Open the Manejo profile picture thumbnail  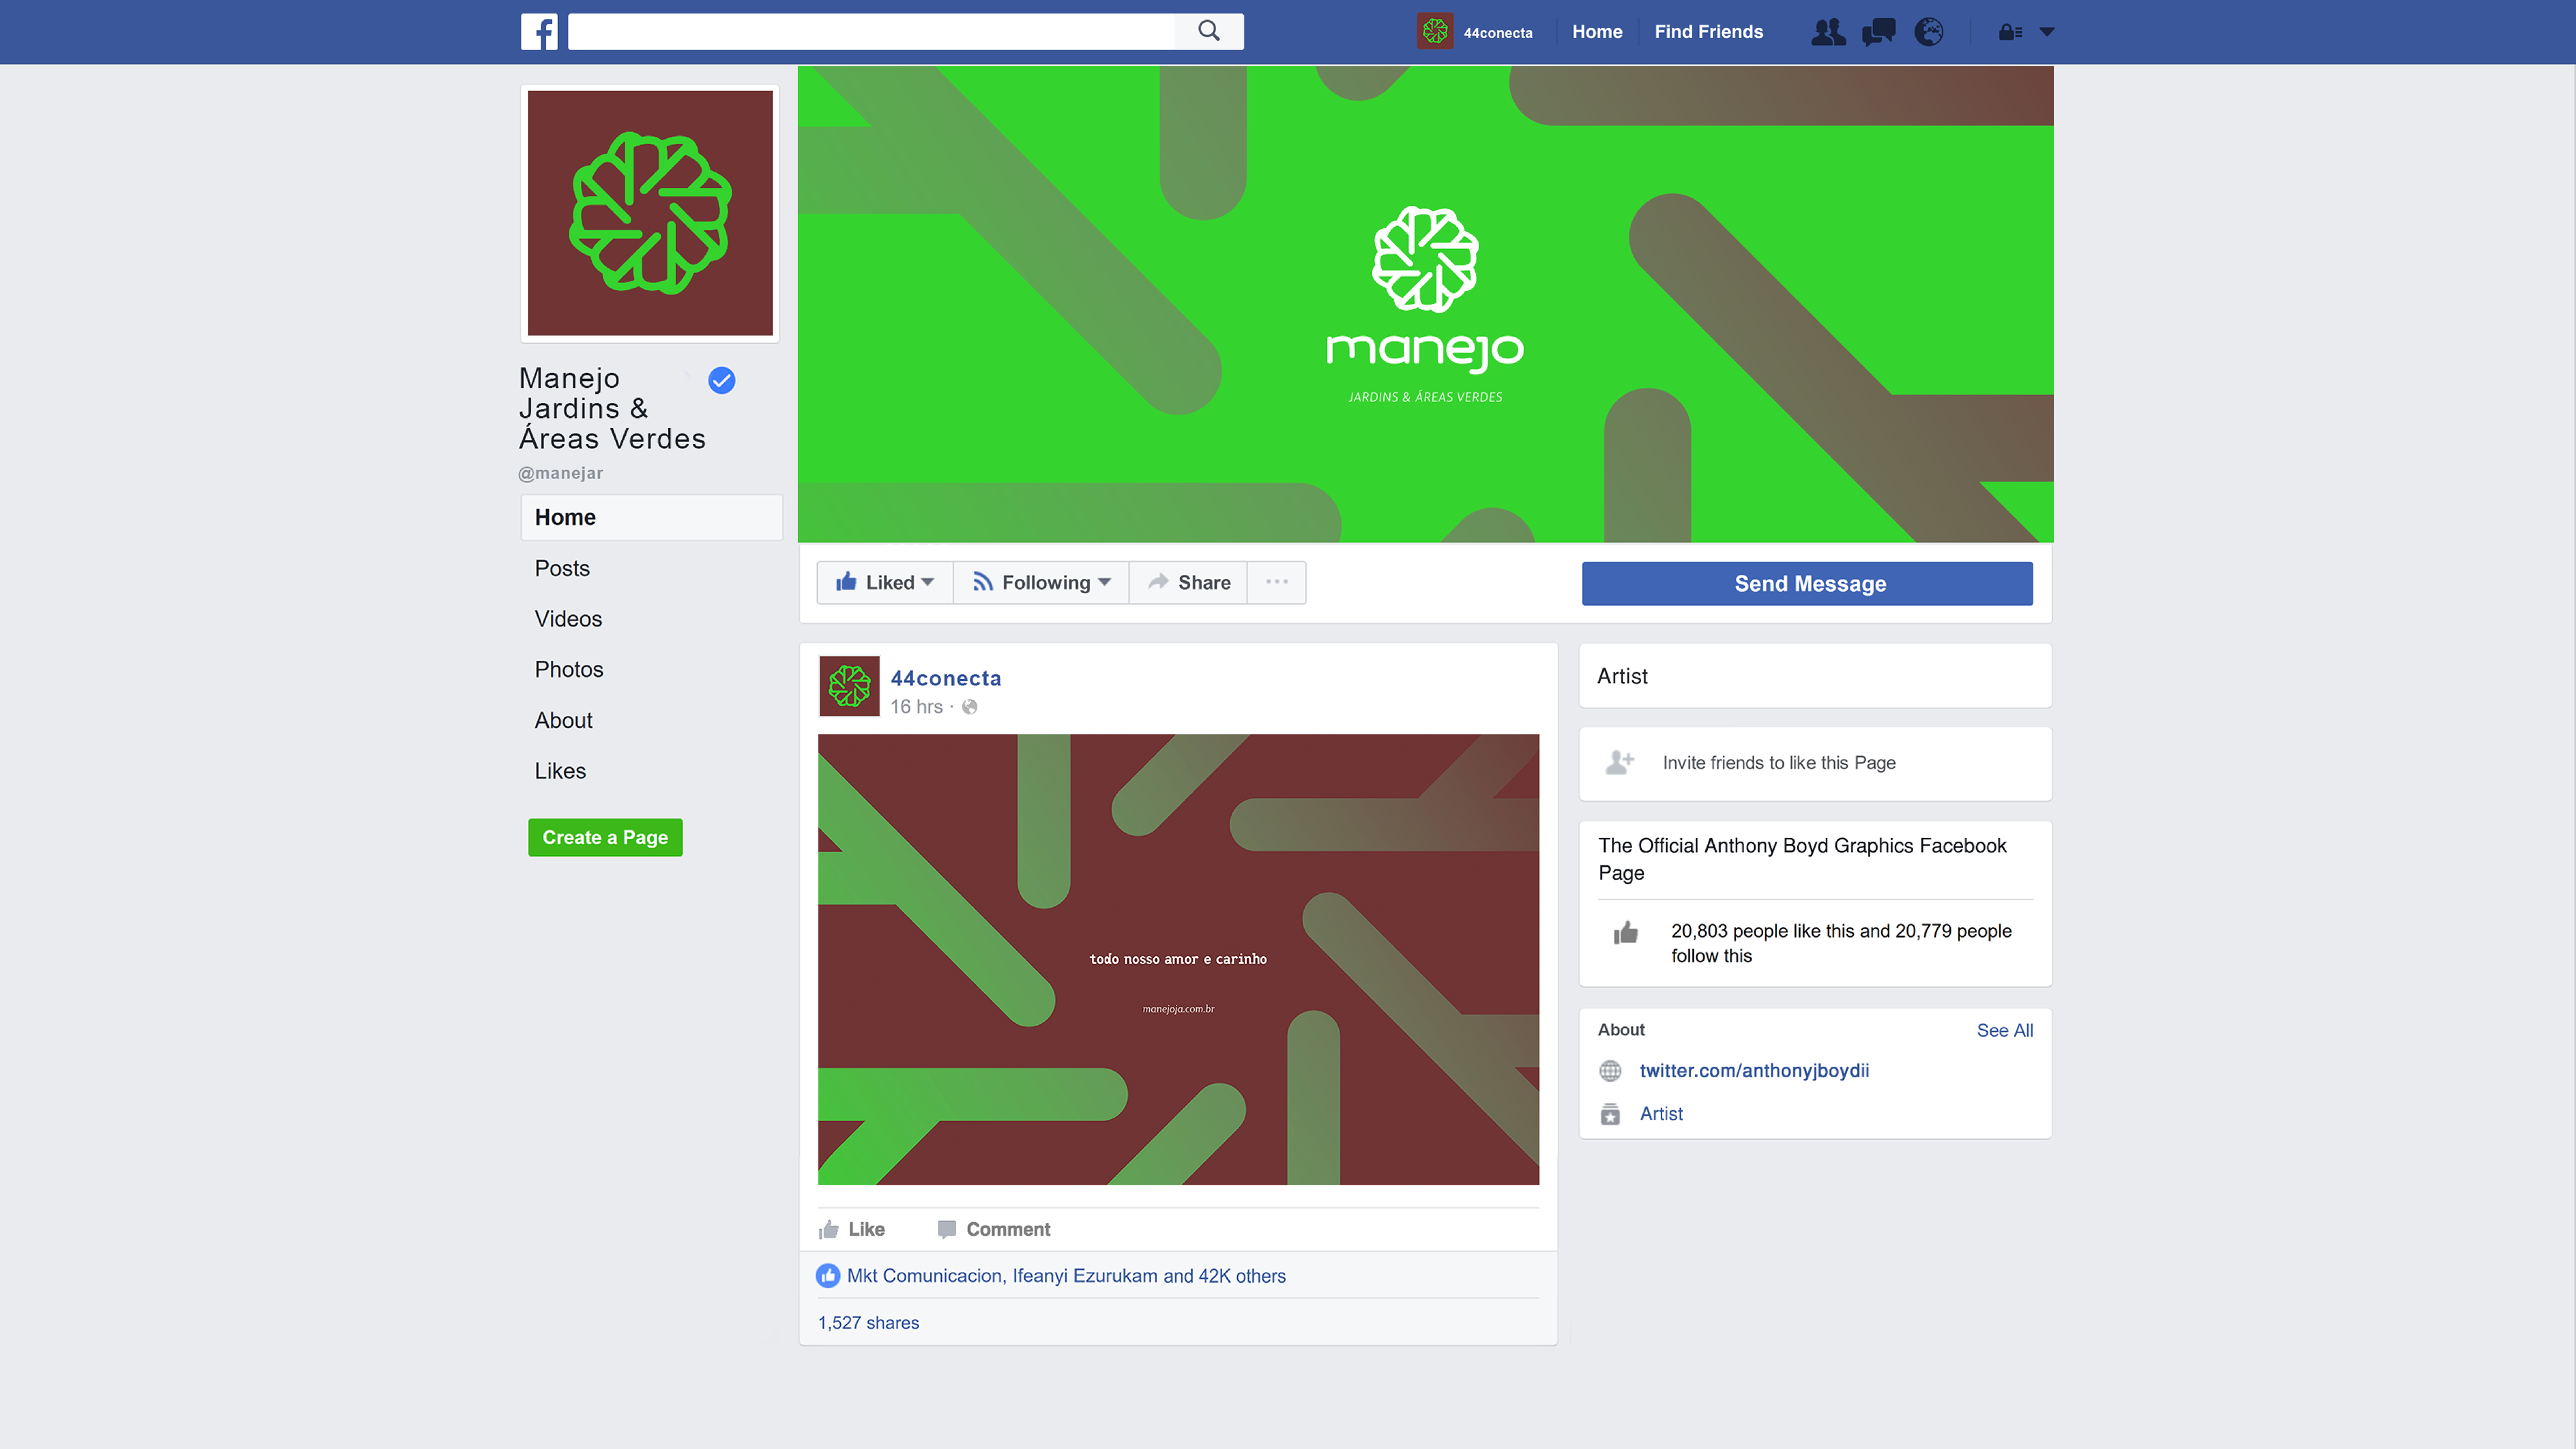coord(650,213)
